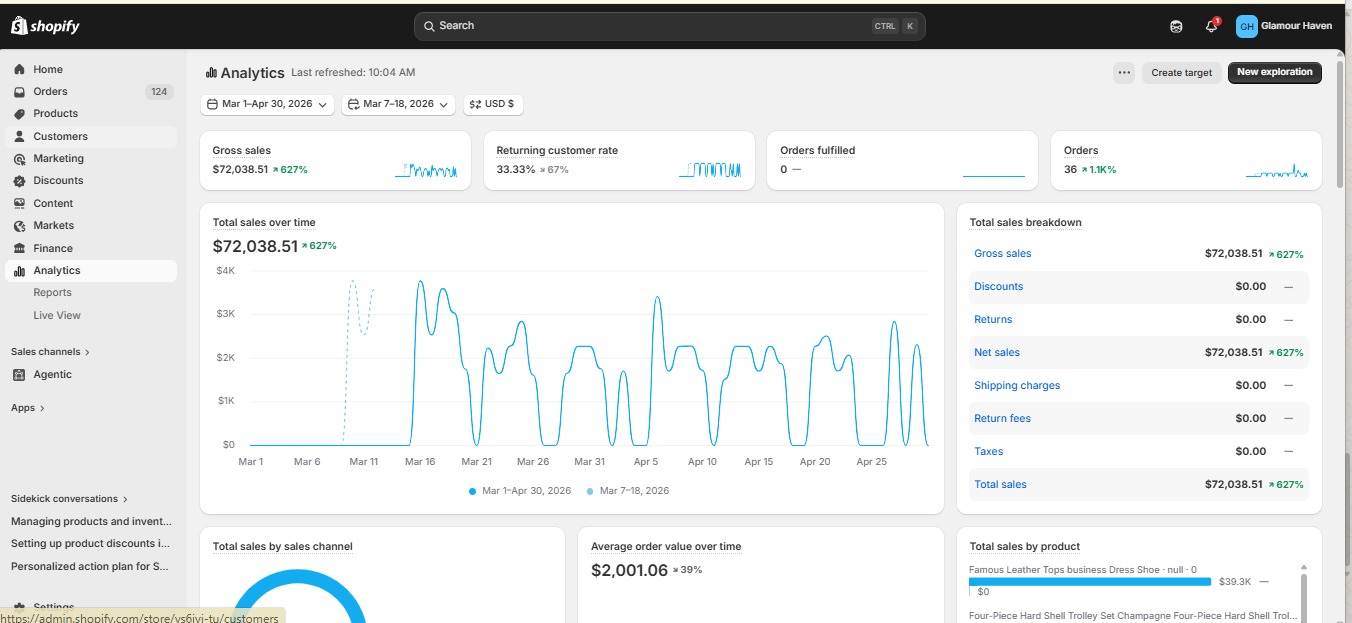1352x623 pixels.
Task: Open the Gross sales breakdown link
Action: tap(1002, 254)
